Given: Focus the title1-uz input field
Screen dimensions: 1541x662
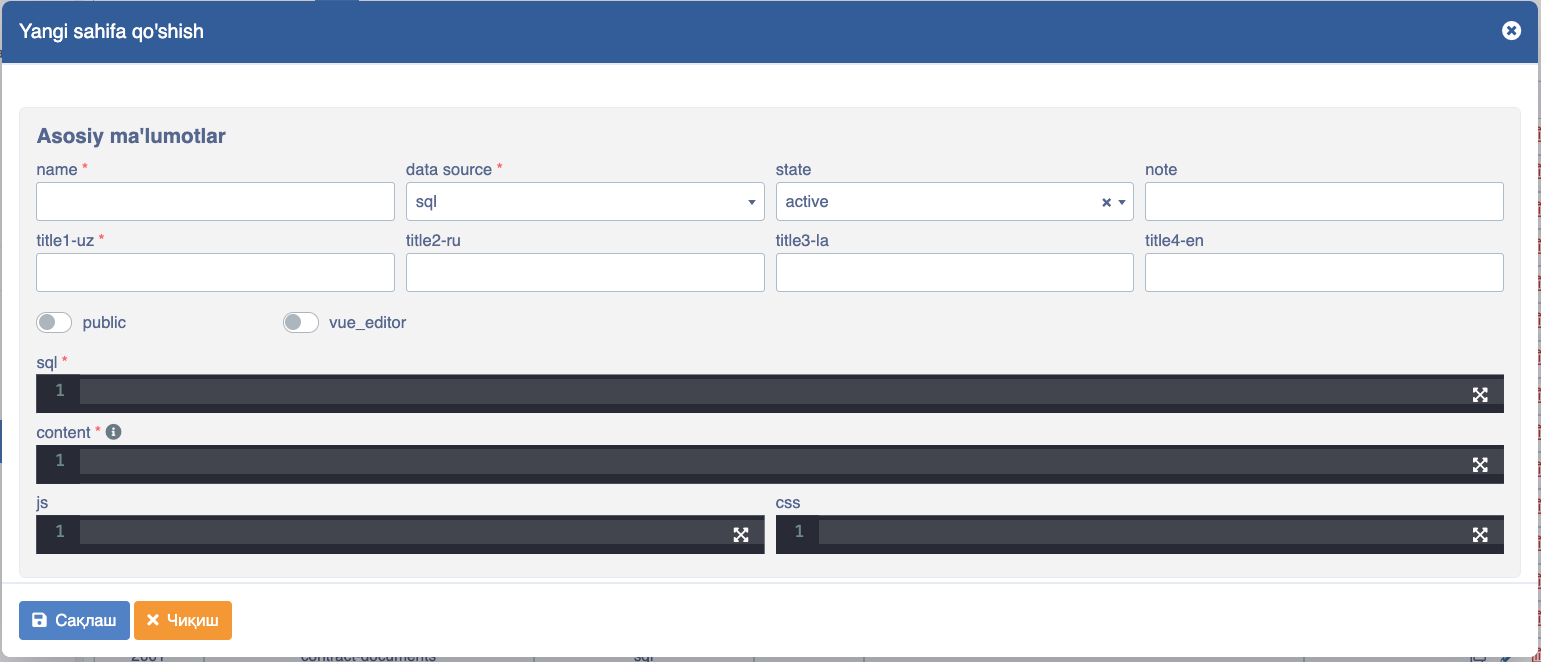Looking at the screenshot, I should [x=215, y=272].
